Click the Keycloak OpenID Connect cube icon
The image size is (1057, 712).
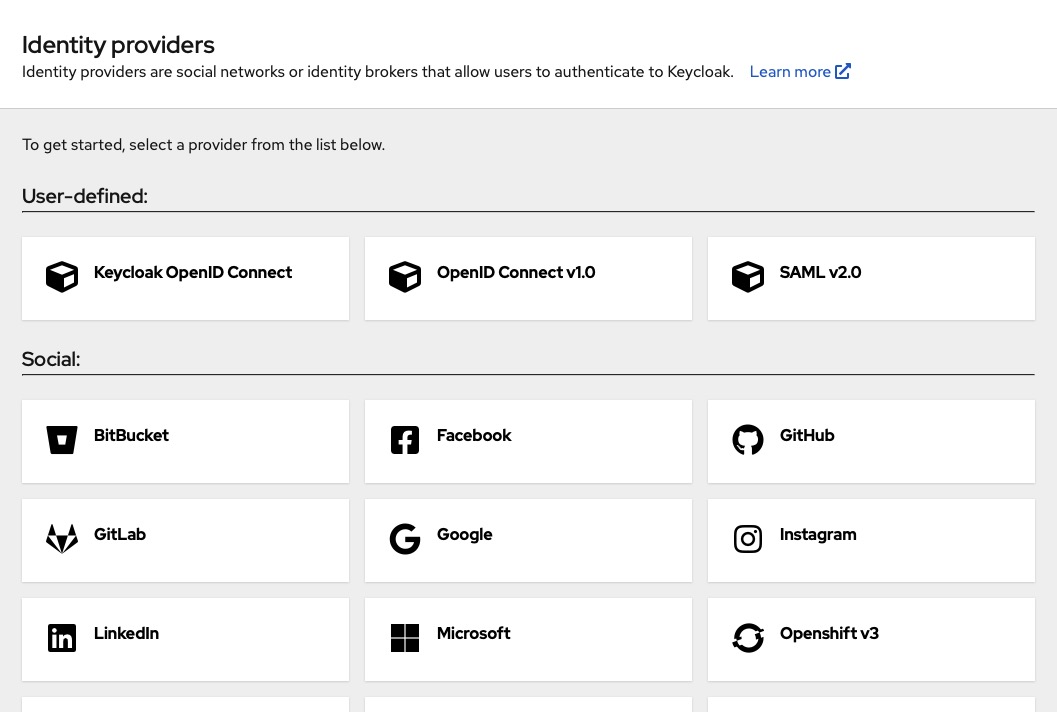62,277
